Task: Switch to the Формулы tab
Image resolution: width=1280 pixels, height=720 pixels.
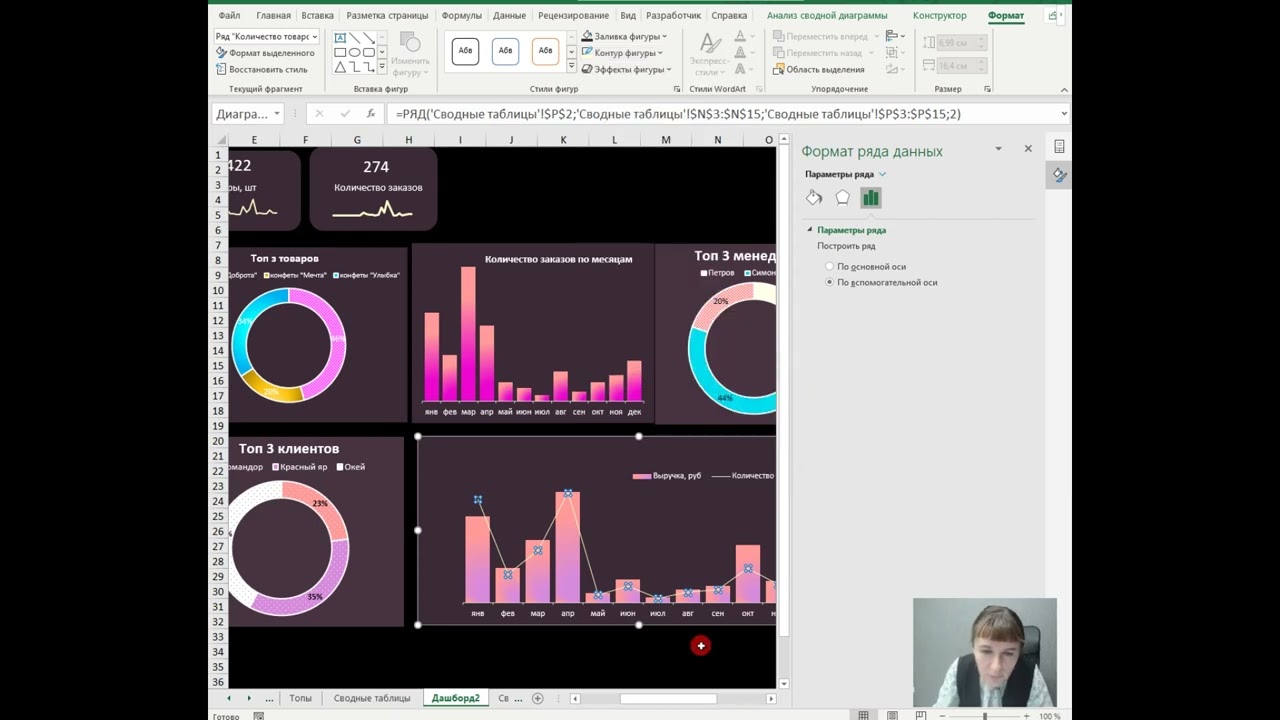Action: (461, 16)
